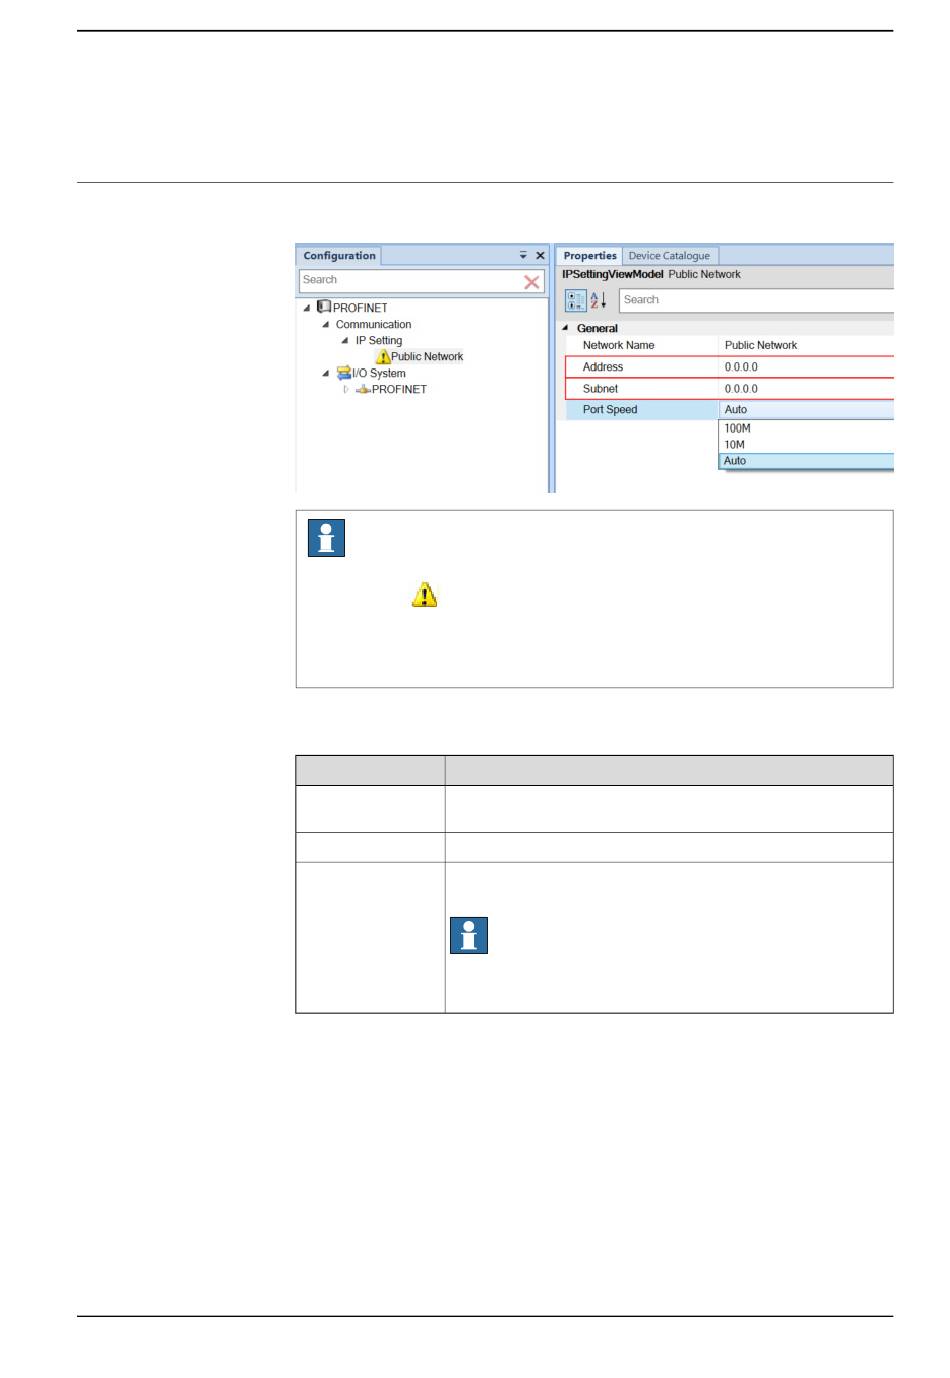Collapse the PROFINET root tree node
Image resolution: width=950 pixels, height=1378 pixels.
point(307,308)
